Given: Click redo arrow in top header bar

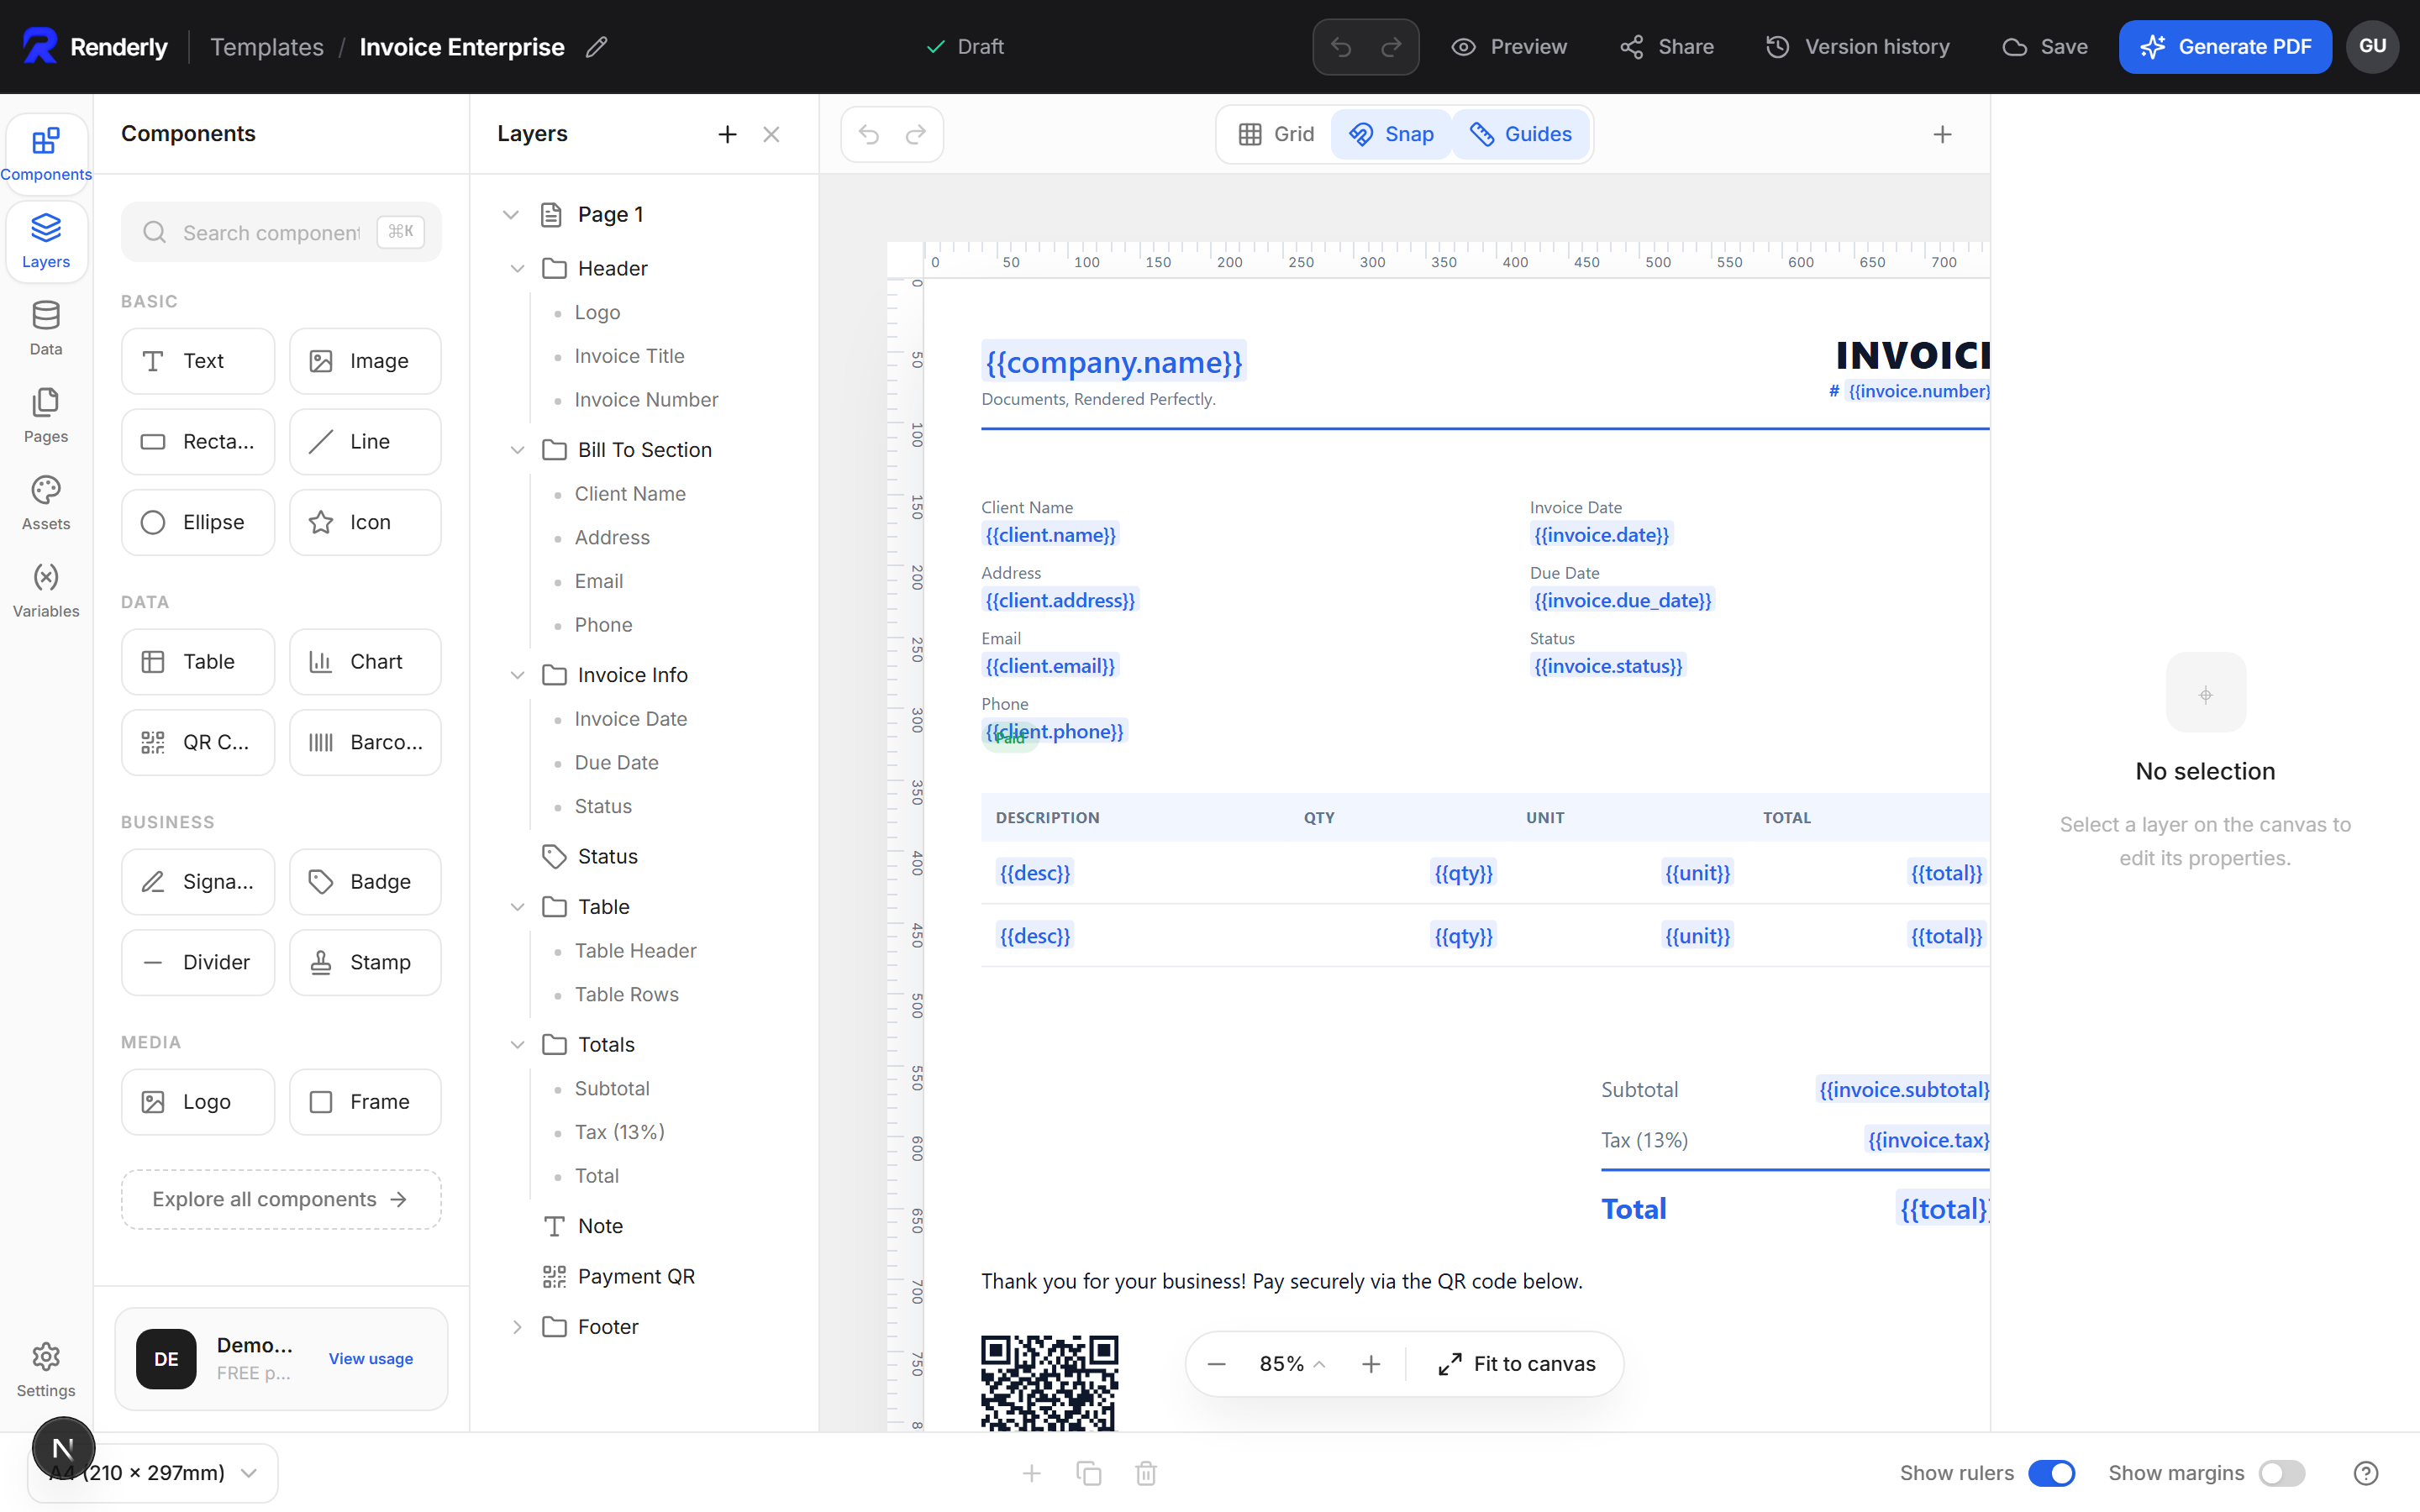Looking at the screenshot, I should [x=1391, y=47].
